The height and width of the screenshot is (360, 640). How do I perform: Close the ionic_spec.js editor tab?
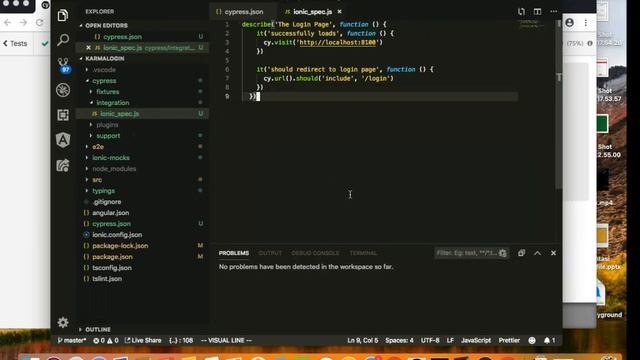[339, 12]
